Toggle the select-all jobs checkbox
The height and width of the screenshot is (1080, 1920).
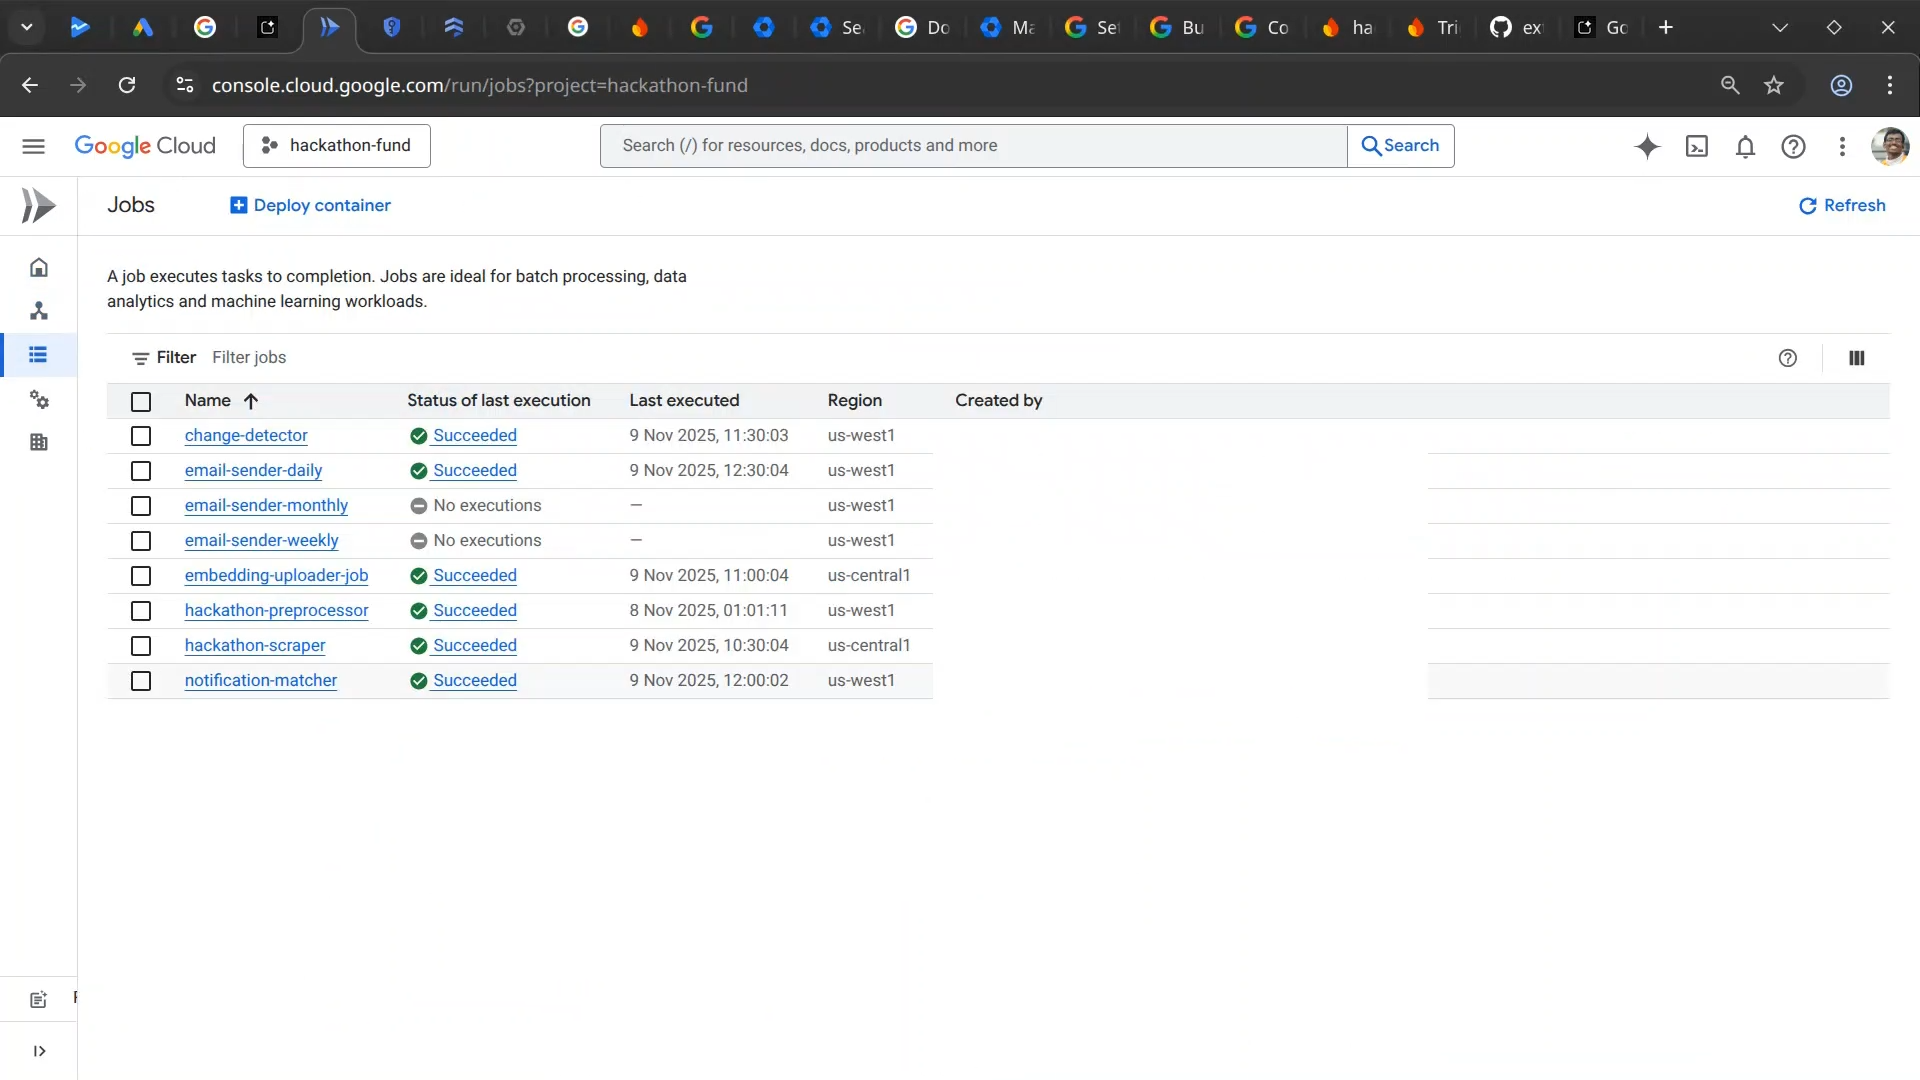(x=141, y=401)
